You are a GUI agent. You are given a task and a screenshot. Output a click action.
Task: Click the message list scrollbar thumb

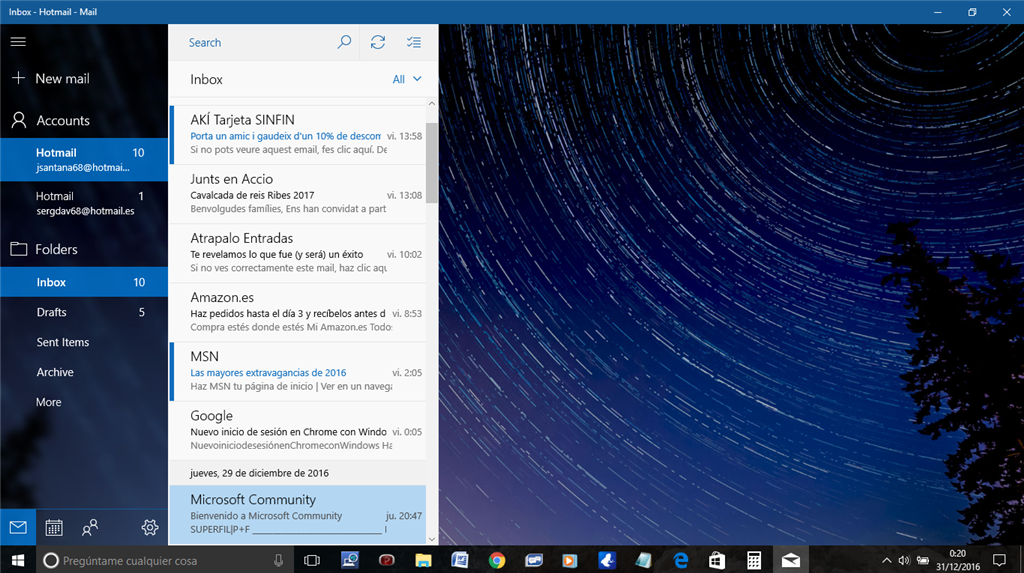[x=432, y=162]
